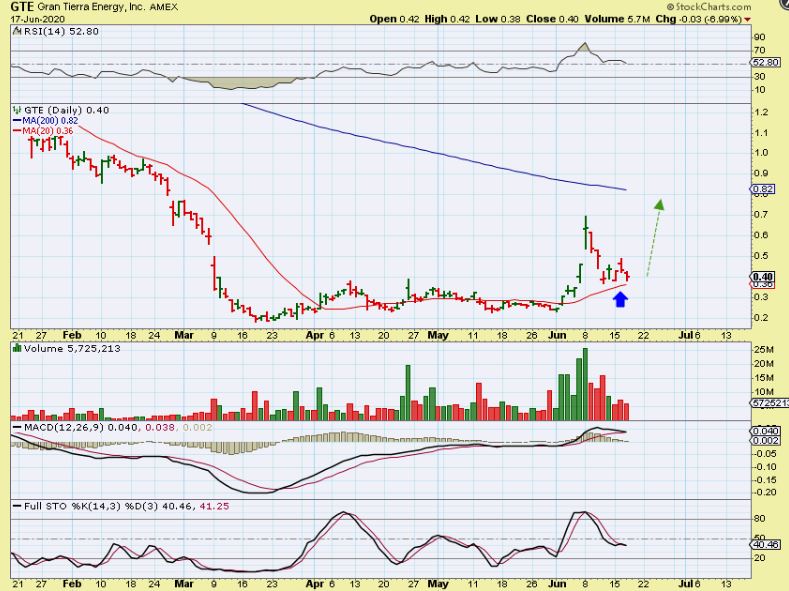The height and width of the screenshot is (591, 789).
Task: Click the 25M level on the volume axis
Action: coord(763,350)
